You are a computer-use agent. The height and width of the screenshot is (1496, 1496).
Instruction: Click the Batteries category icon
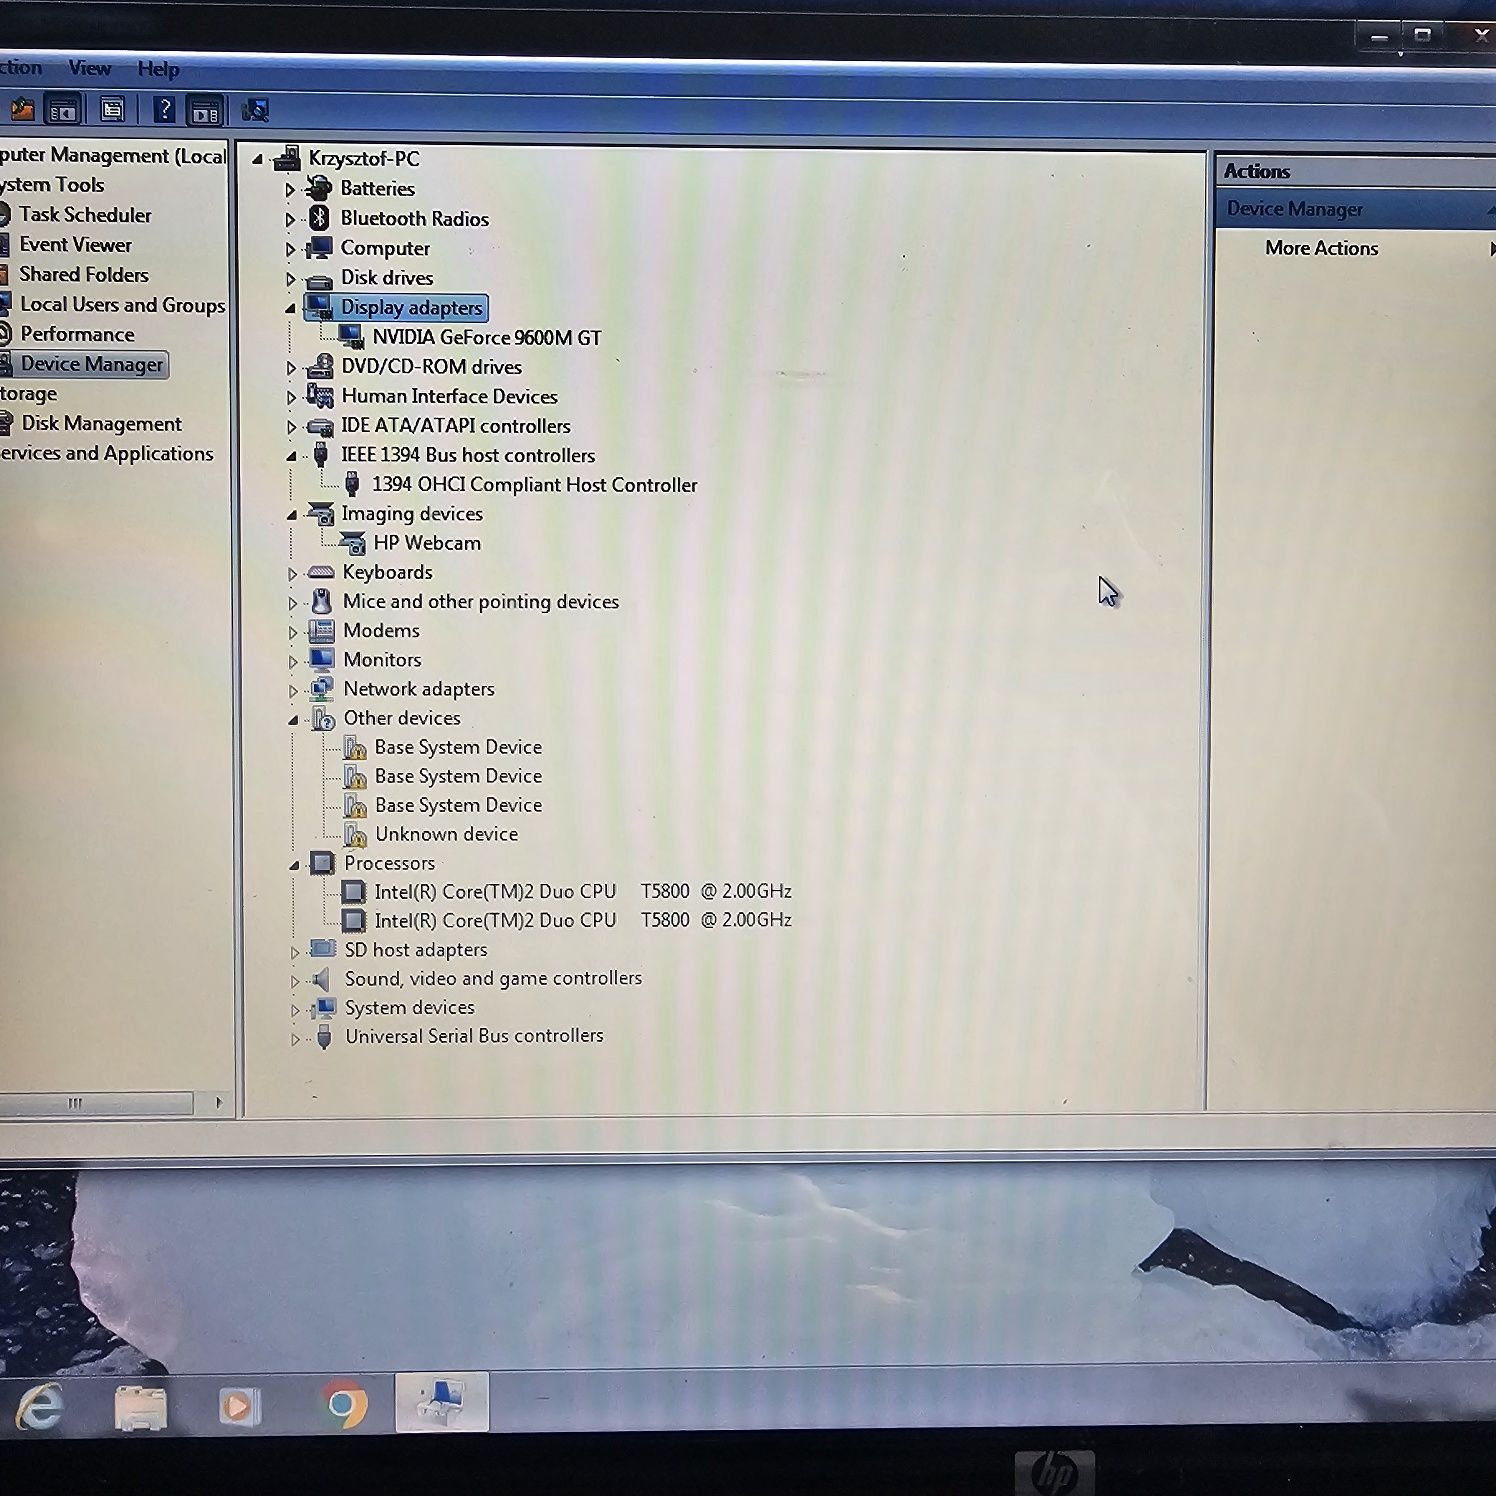(x=319, y=188)
